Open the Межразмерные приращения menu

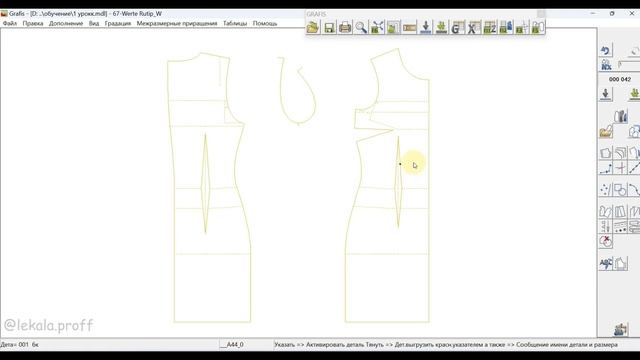(x=177, y=24)
